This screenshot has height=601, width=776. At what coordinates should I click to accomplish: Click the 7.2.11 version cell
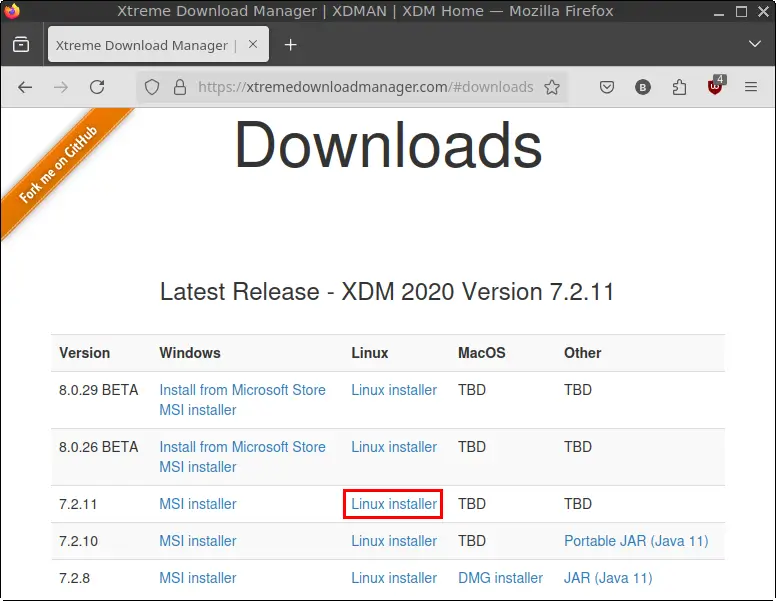pyautogui.click(x=78, y=504)
